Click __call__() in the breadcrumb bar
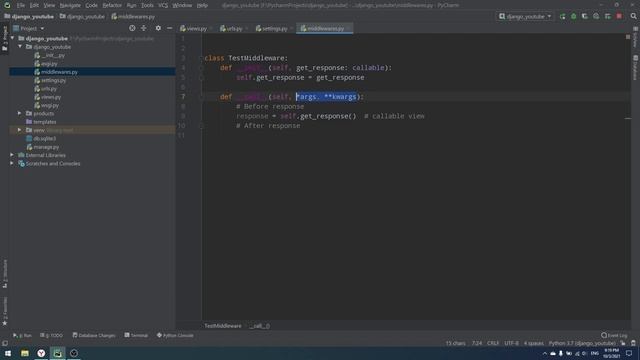Viewport: 640px width, 360px height. [x=260, y=326]
